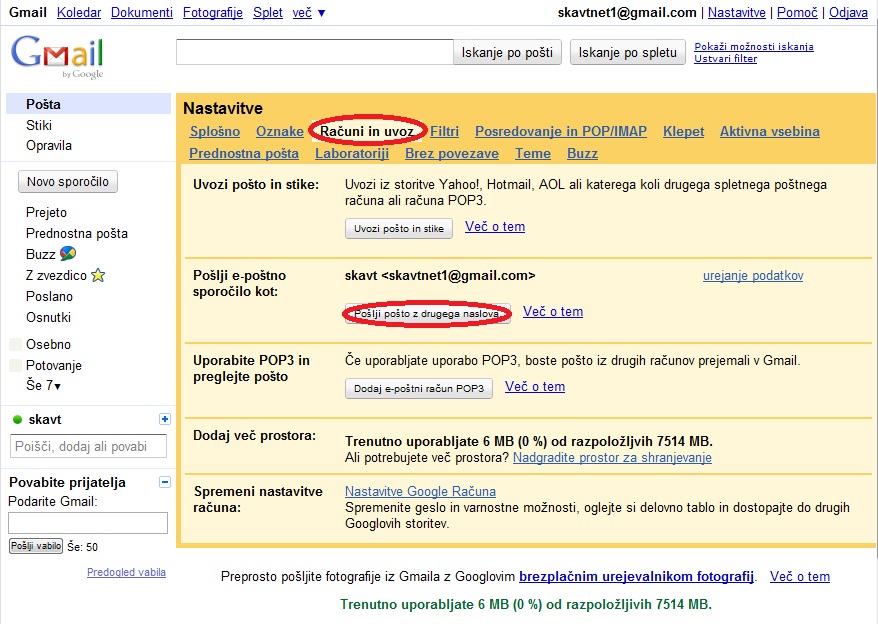Click 'Več o tem' next to import button
878x624 pixels.
[495, 226]
